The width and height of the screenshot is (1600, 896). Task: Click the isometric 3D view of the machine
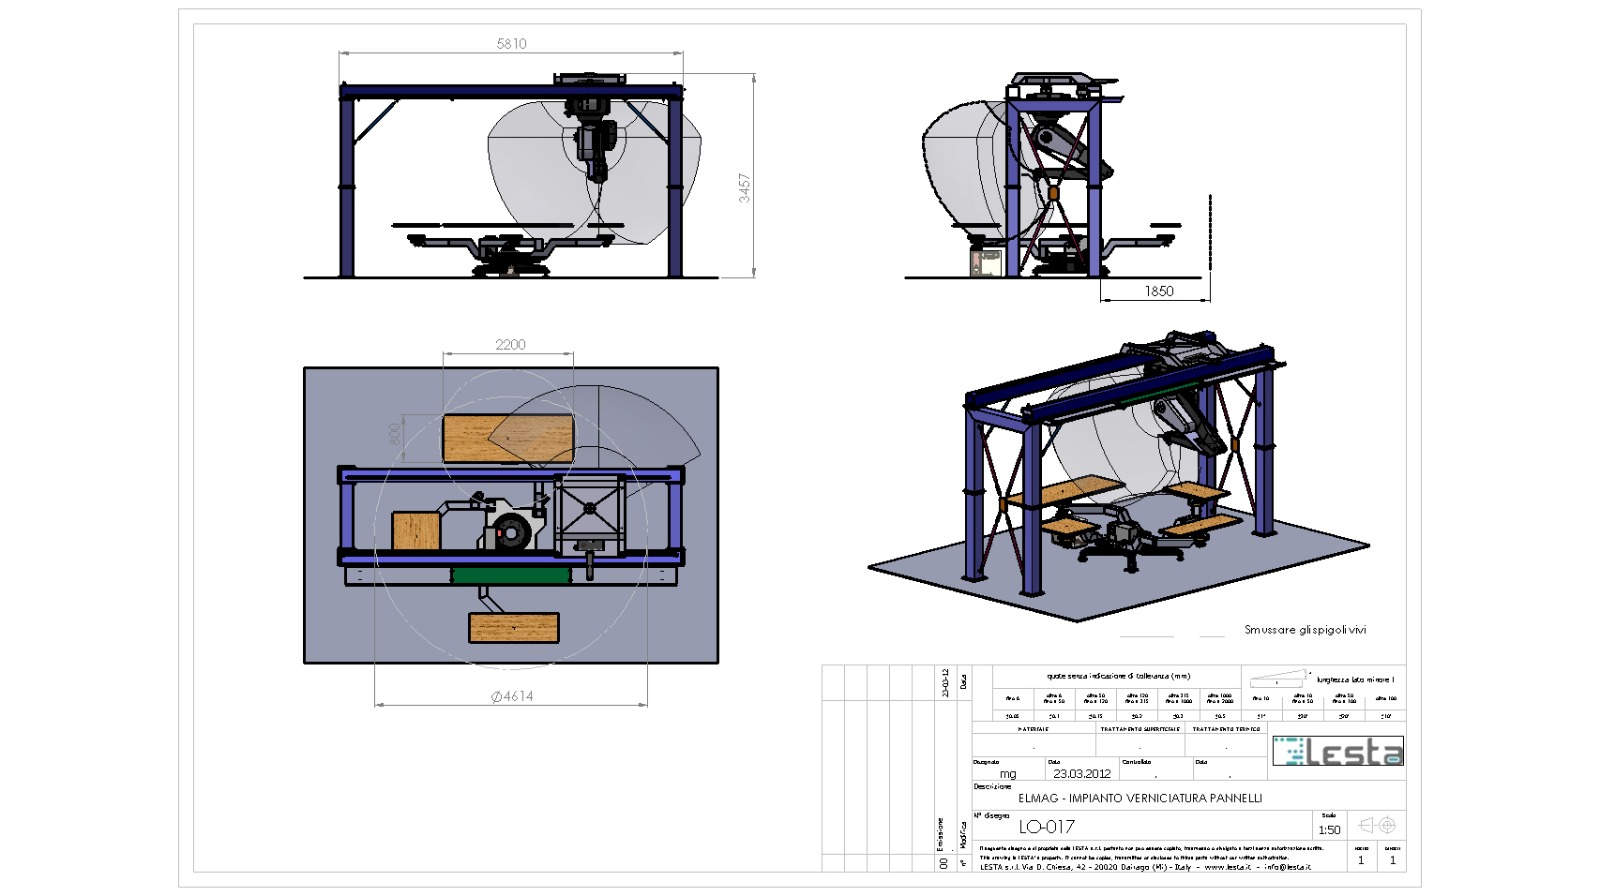(1120, 470)
